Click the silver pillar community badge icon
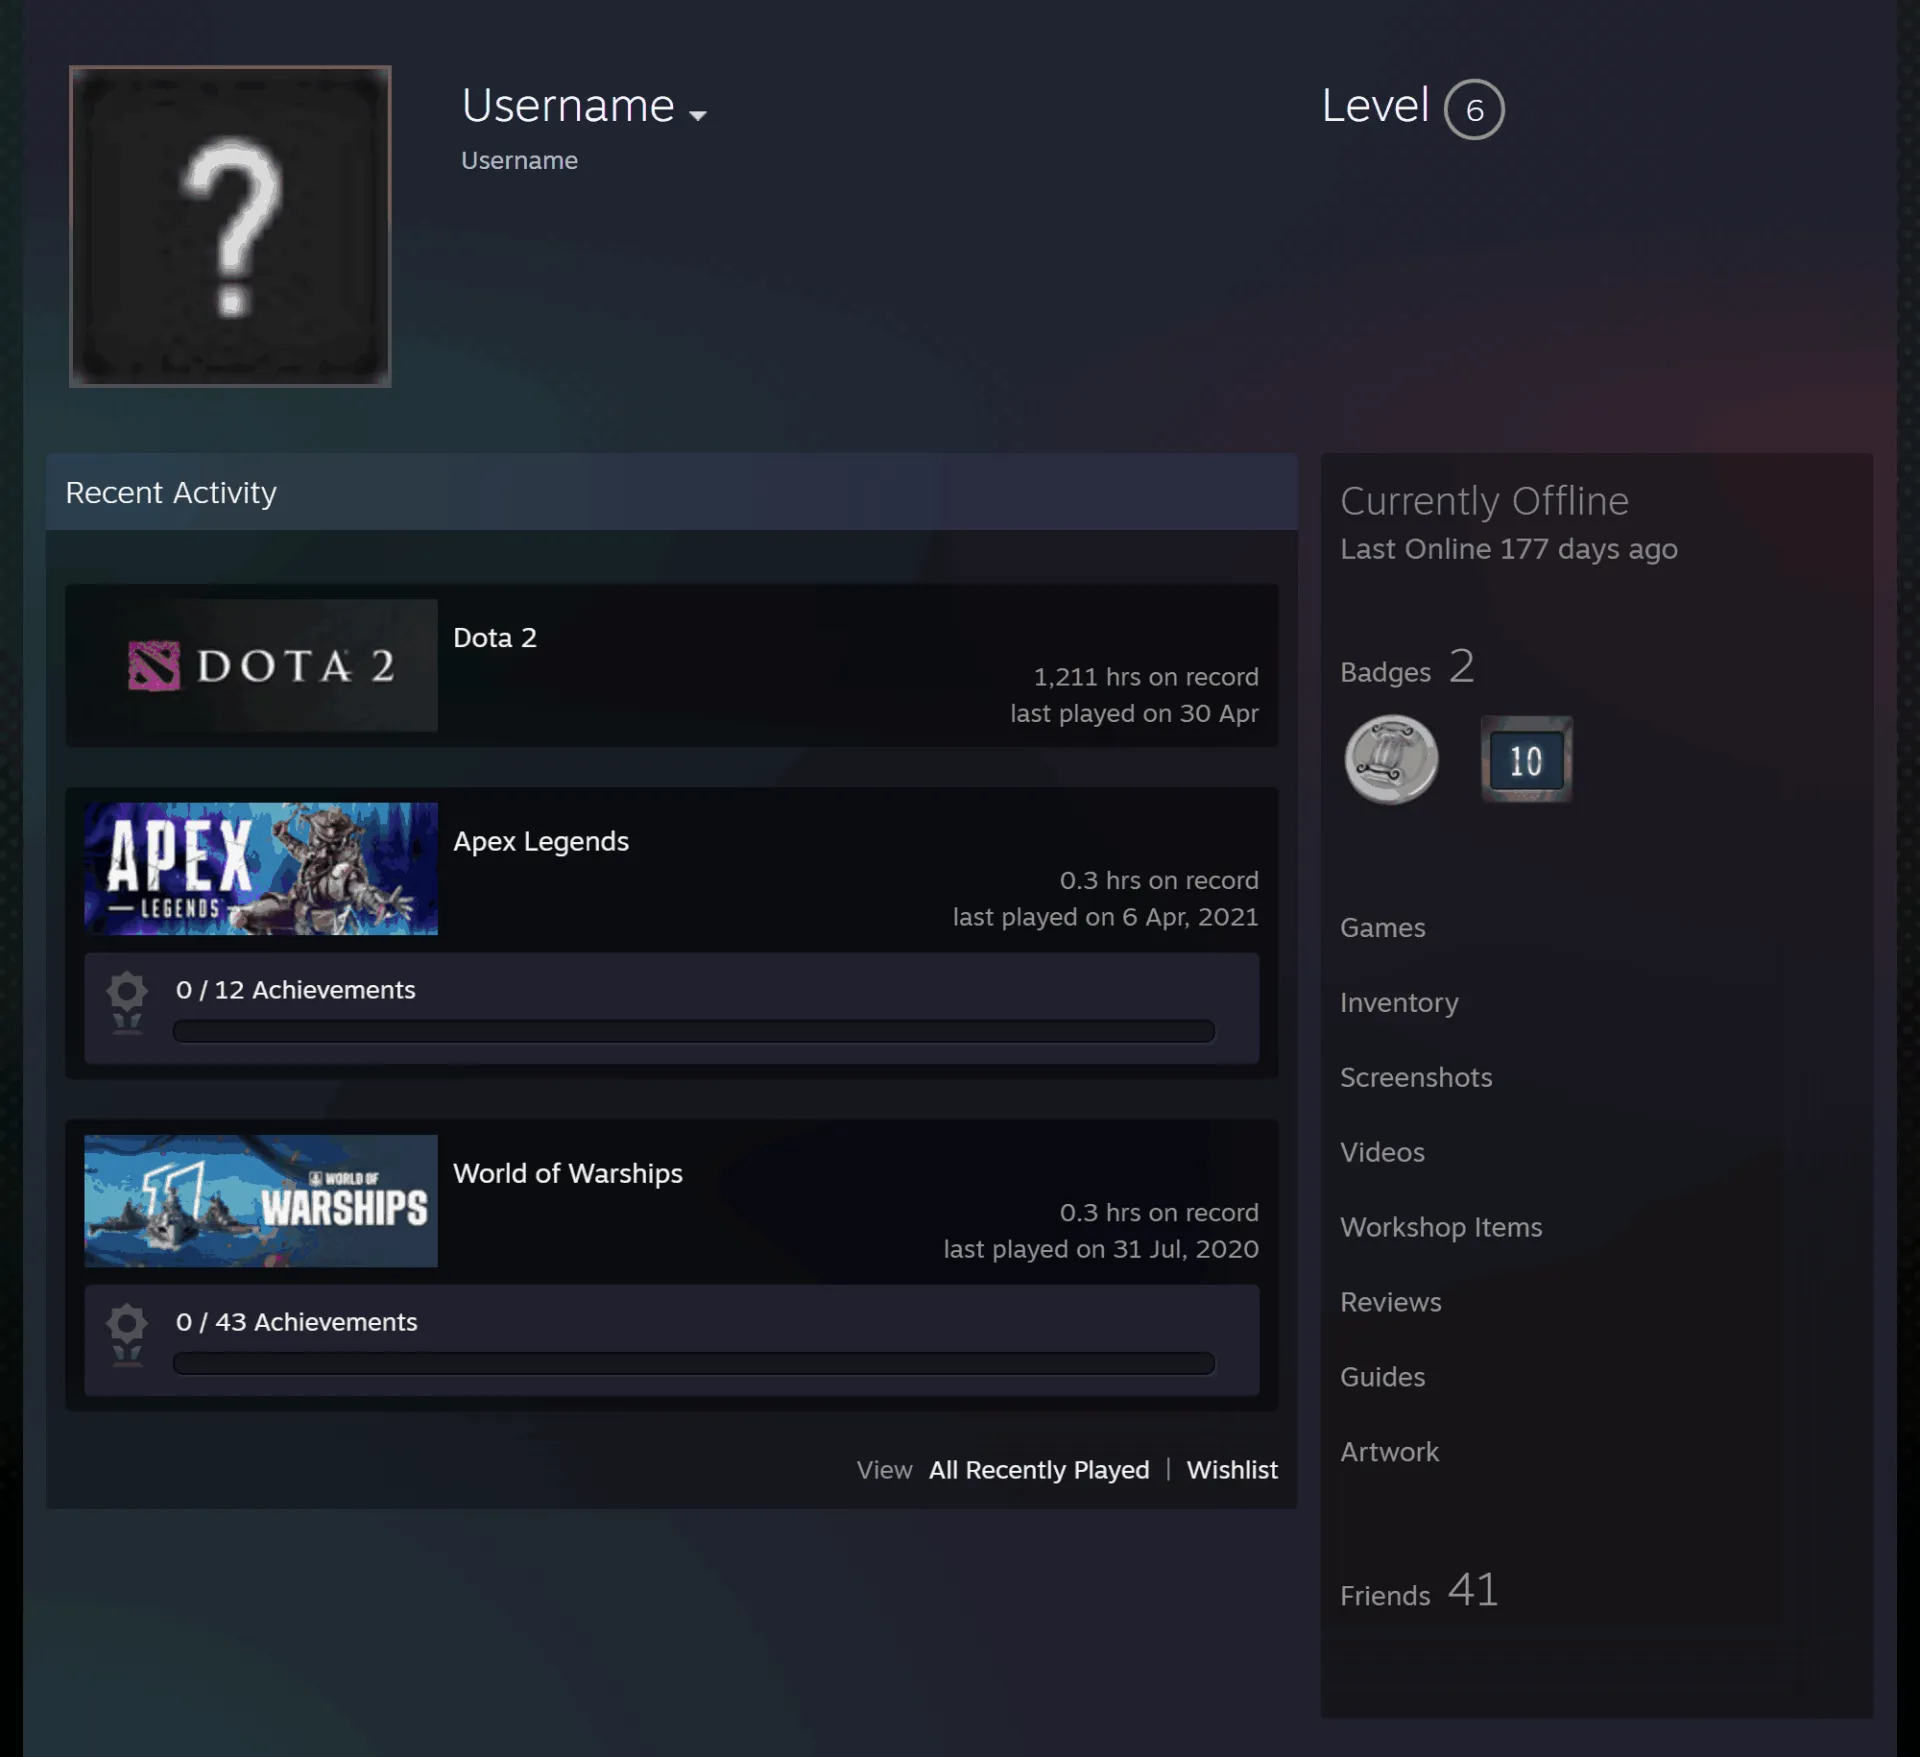Screen dimensions: 1920x1757 tap(1391, 759)
